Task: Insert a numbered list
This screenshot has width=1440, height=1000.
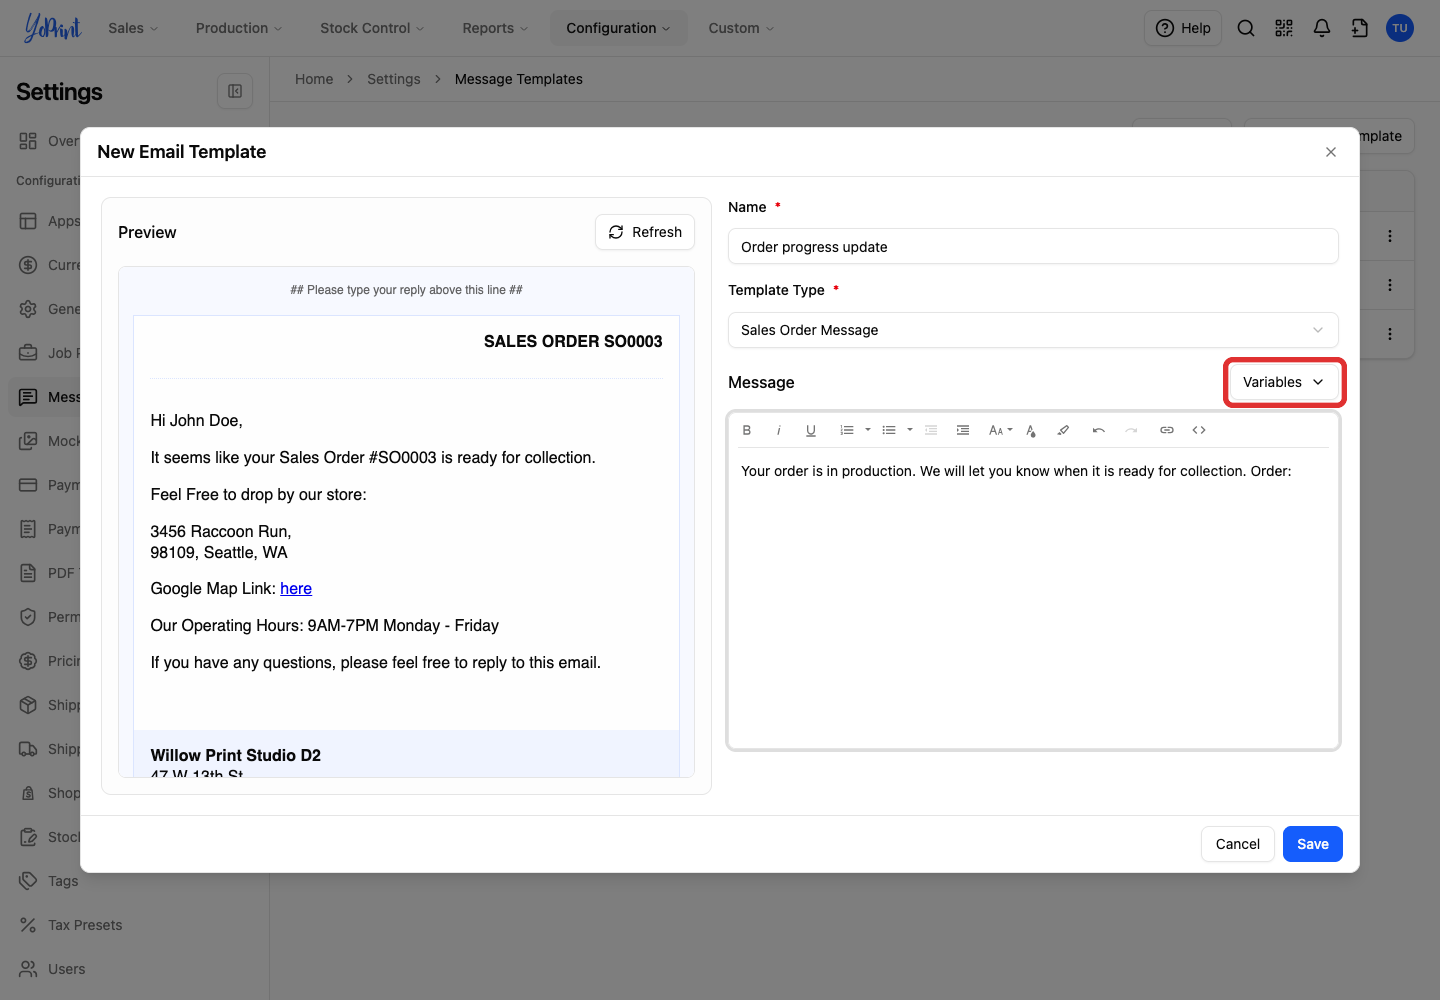Action: 847,430
